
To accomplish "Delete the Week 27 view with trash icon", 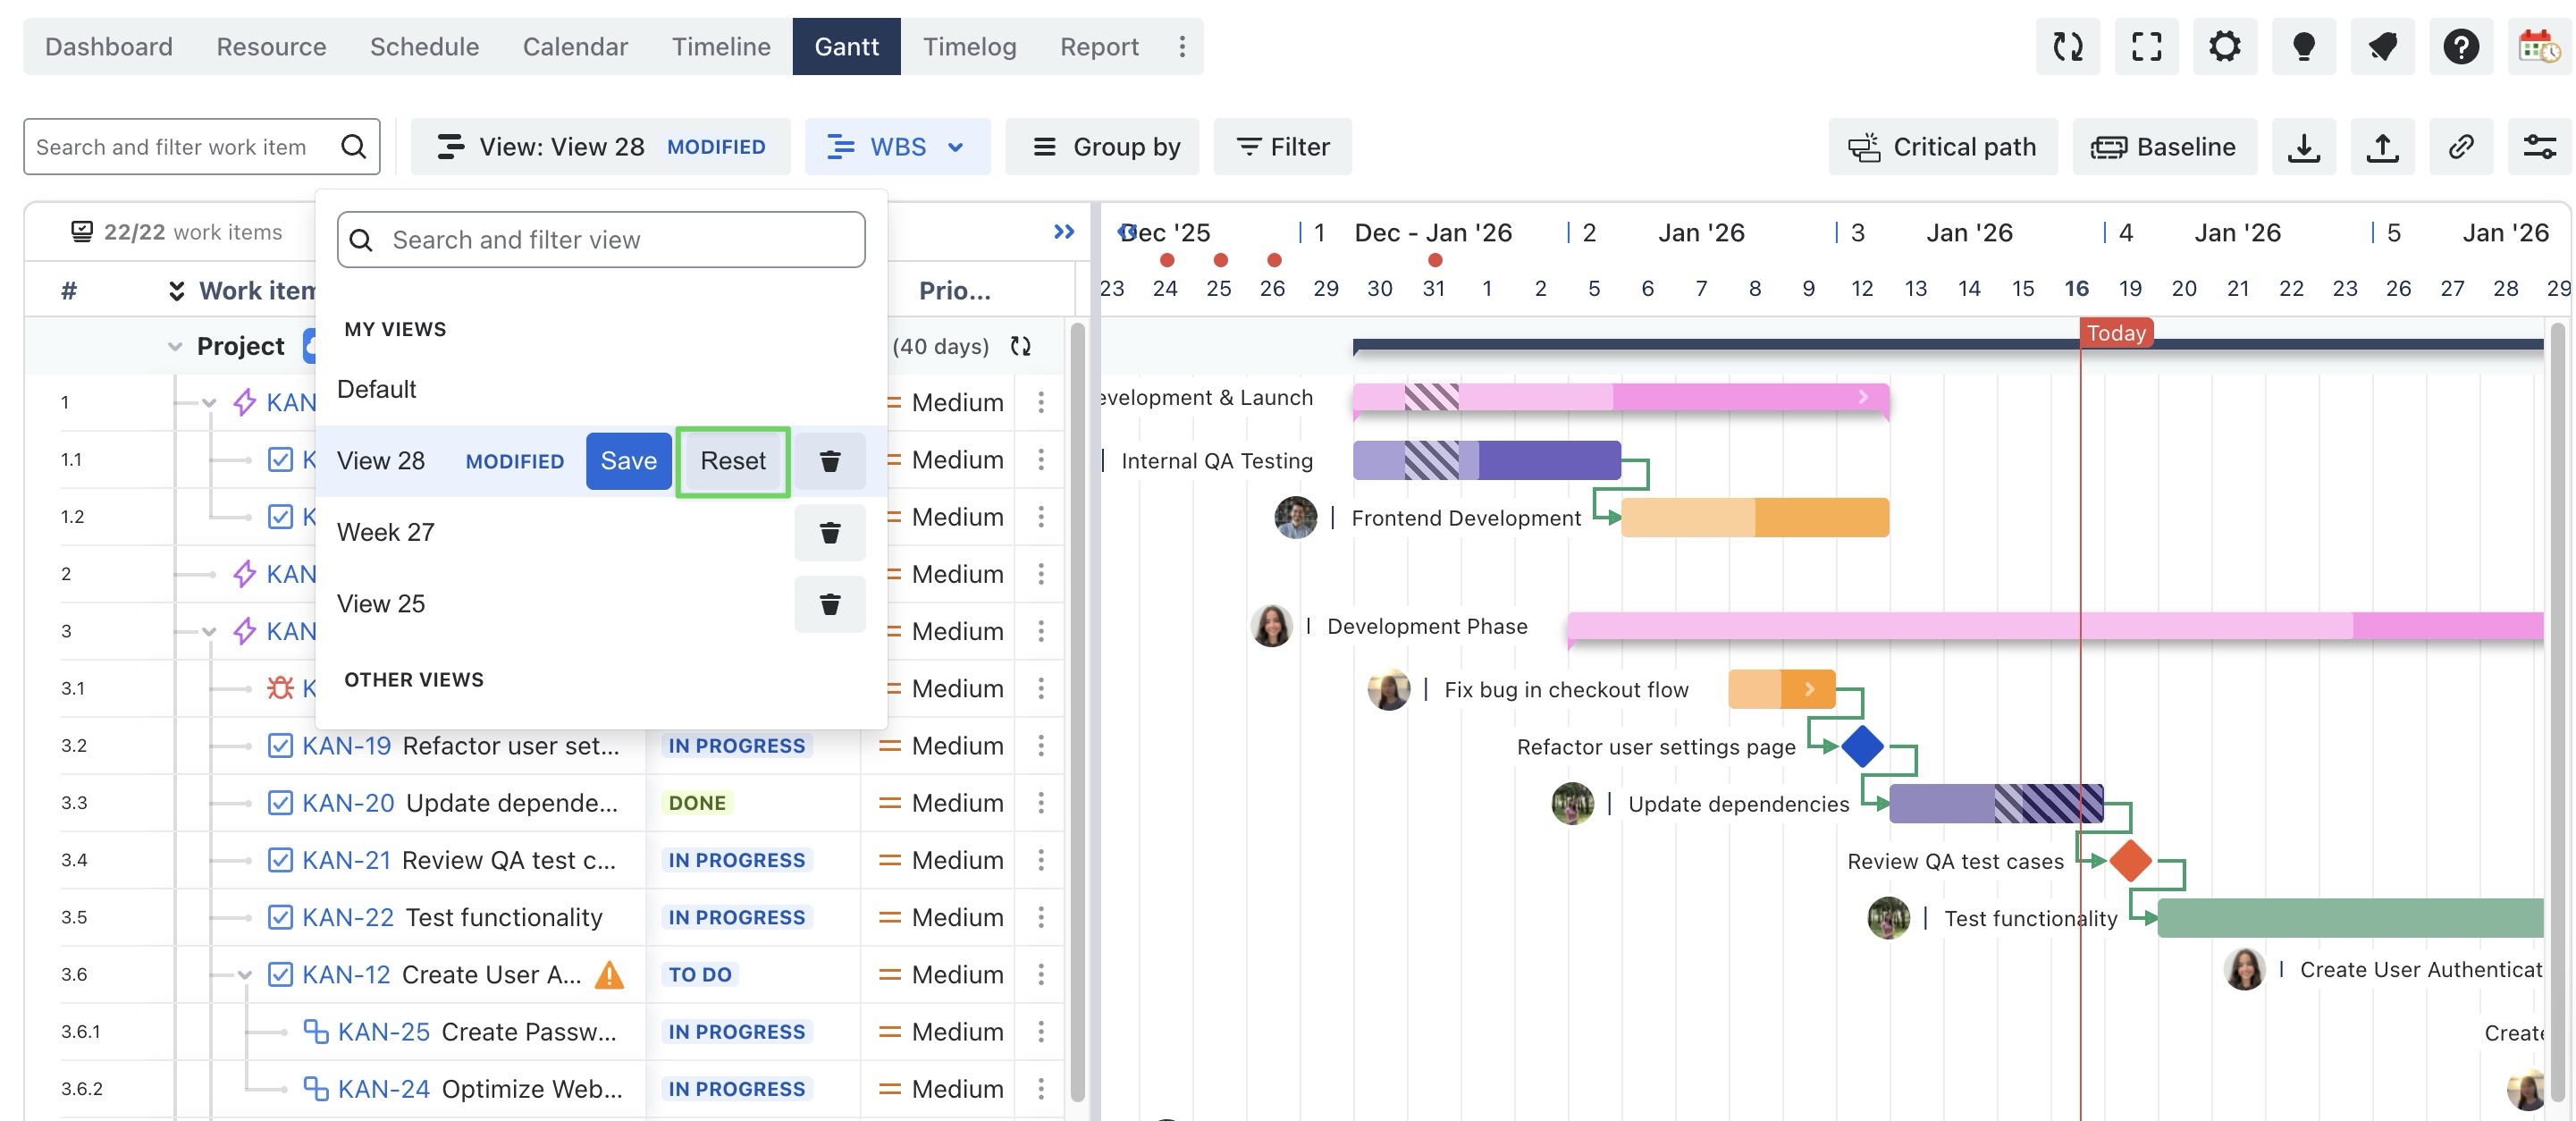I will click(829, 532).
